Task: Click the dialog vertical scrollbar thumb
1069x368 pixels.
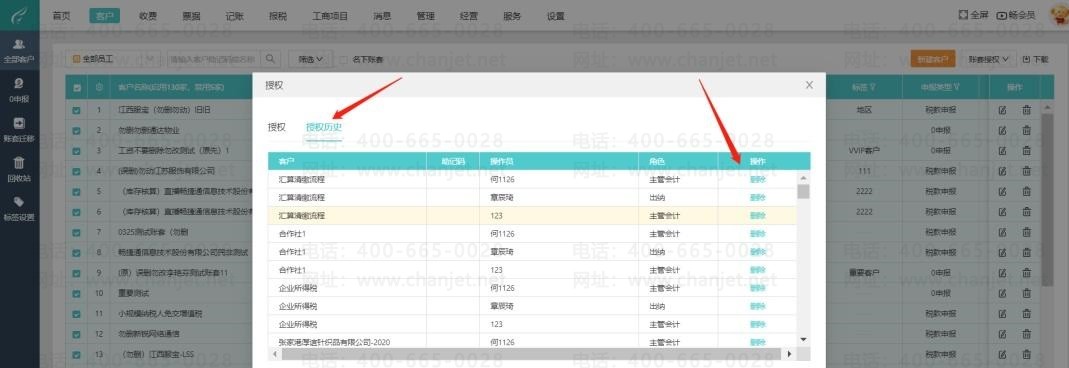Action: coord(803,191)
